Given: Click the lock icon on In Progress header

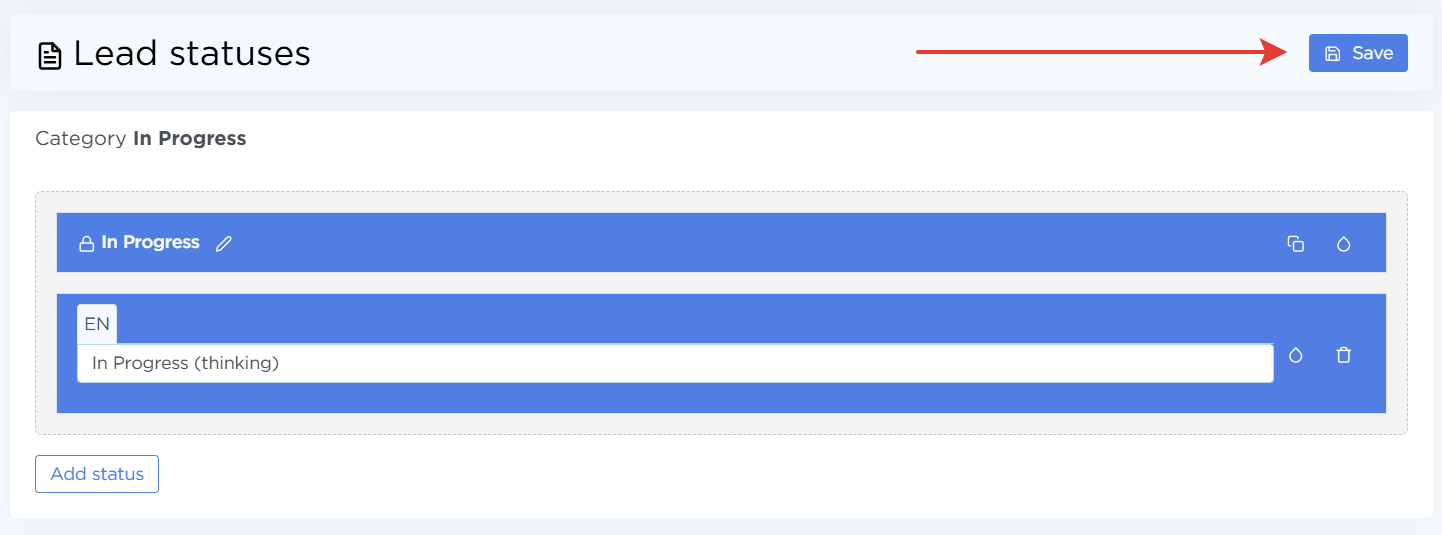Looking at the screenshot, I should [x=86, y=243].
